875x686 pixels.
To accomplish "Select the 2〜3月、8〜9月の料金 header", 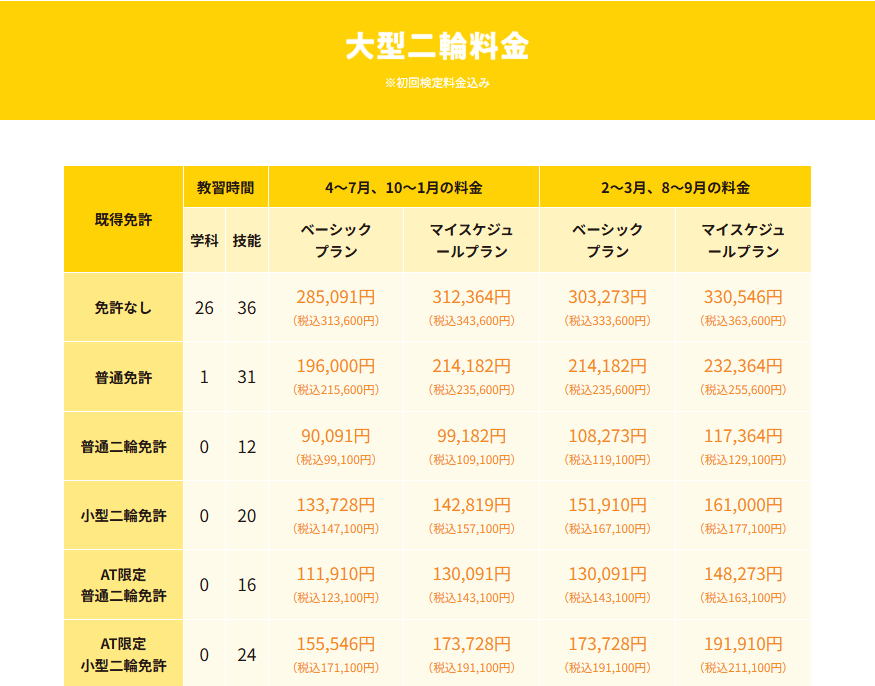I will pos(675,187).
